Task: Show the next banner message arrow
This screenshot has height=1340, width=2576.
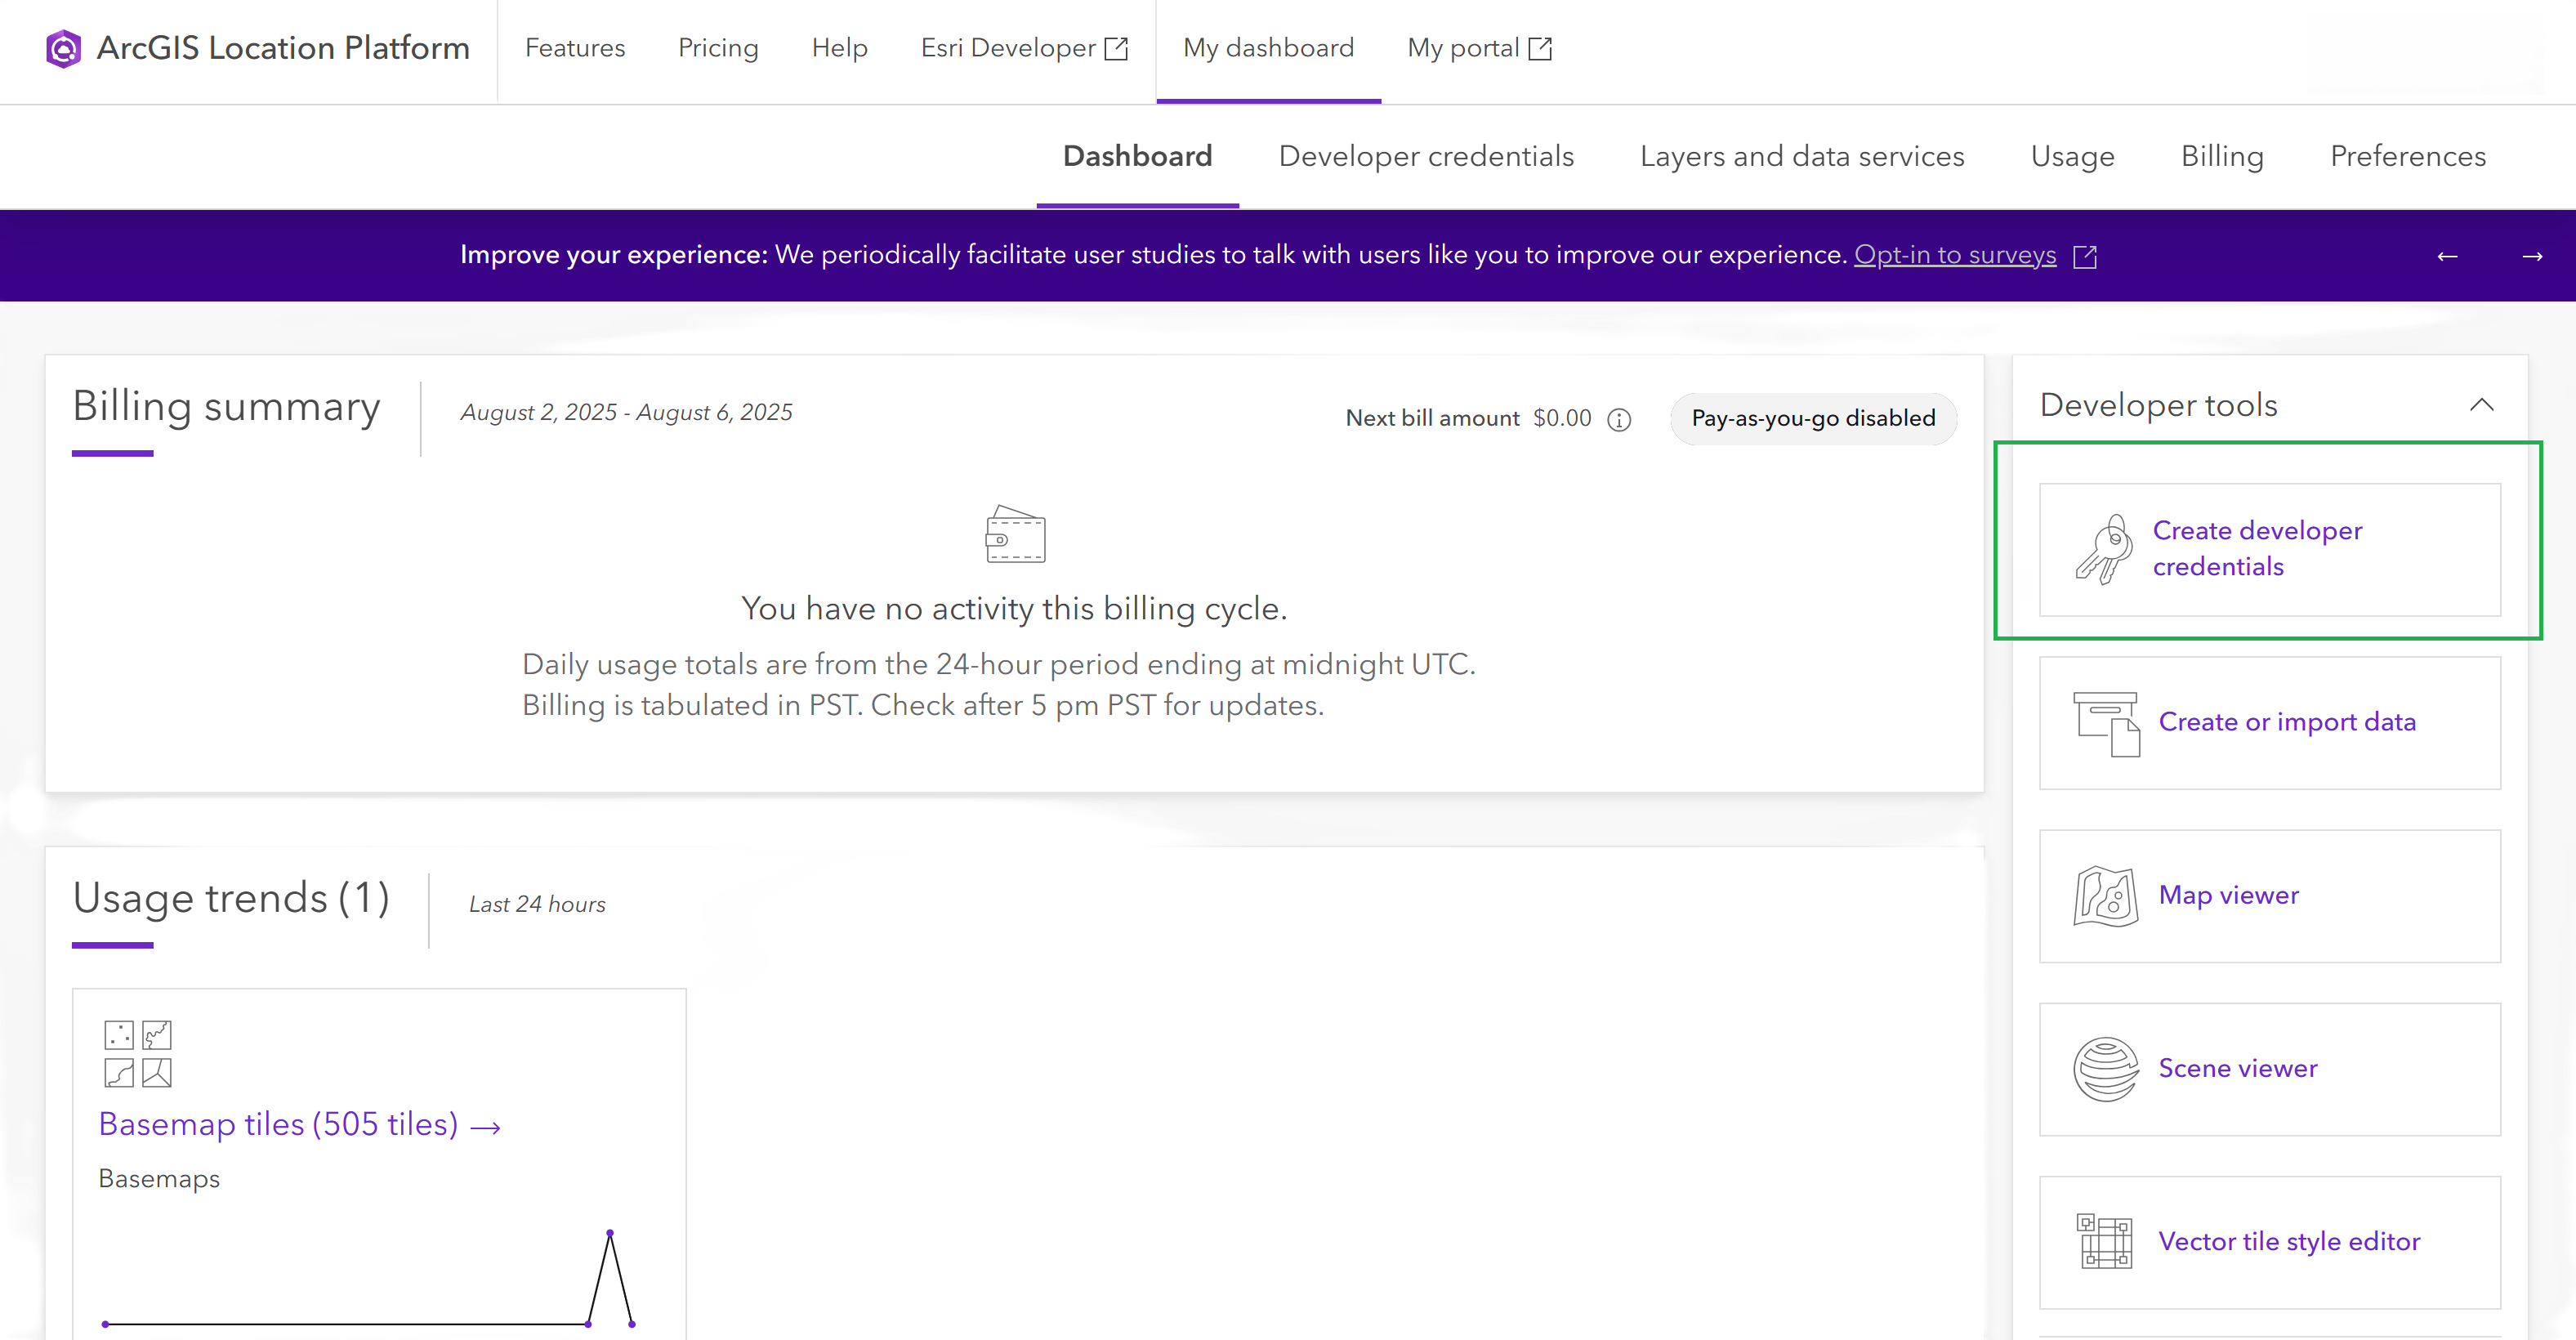Action: pyautogui.click(x=2532, y=257)
